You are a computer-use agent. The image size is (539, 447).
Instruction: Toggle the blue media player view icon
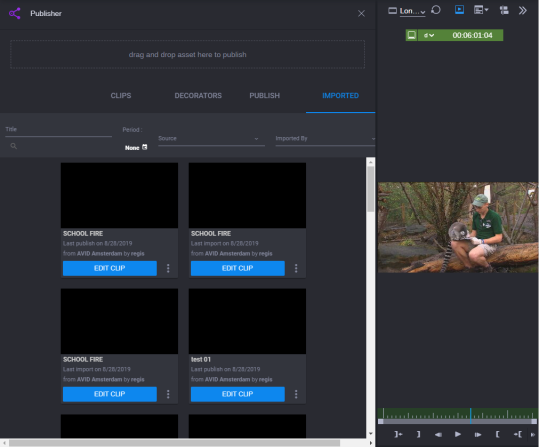459,10
